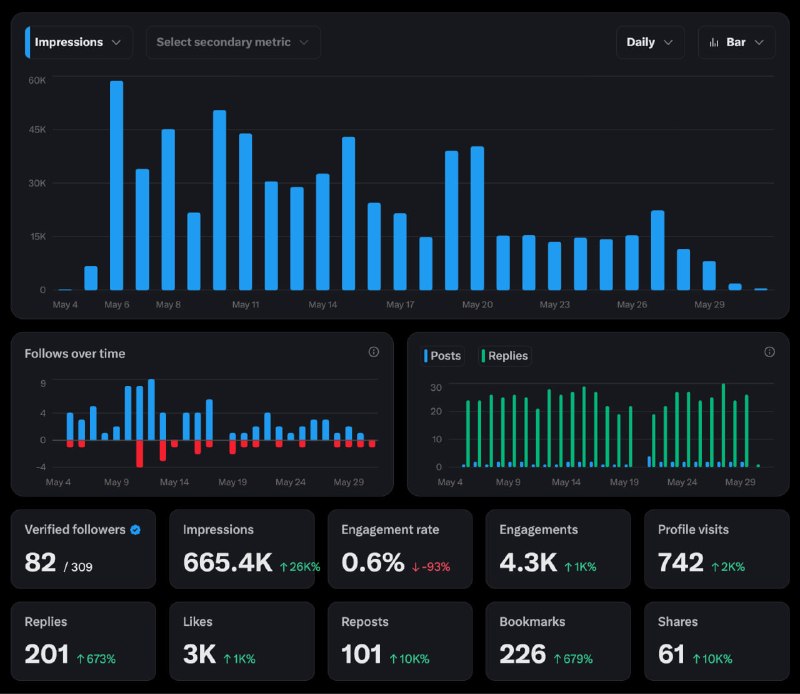The height and width of the screenshot is (694, 800).
Task: Click the info icon on Posts and Replies chart
Action: point(769,352)
